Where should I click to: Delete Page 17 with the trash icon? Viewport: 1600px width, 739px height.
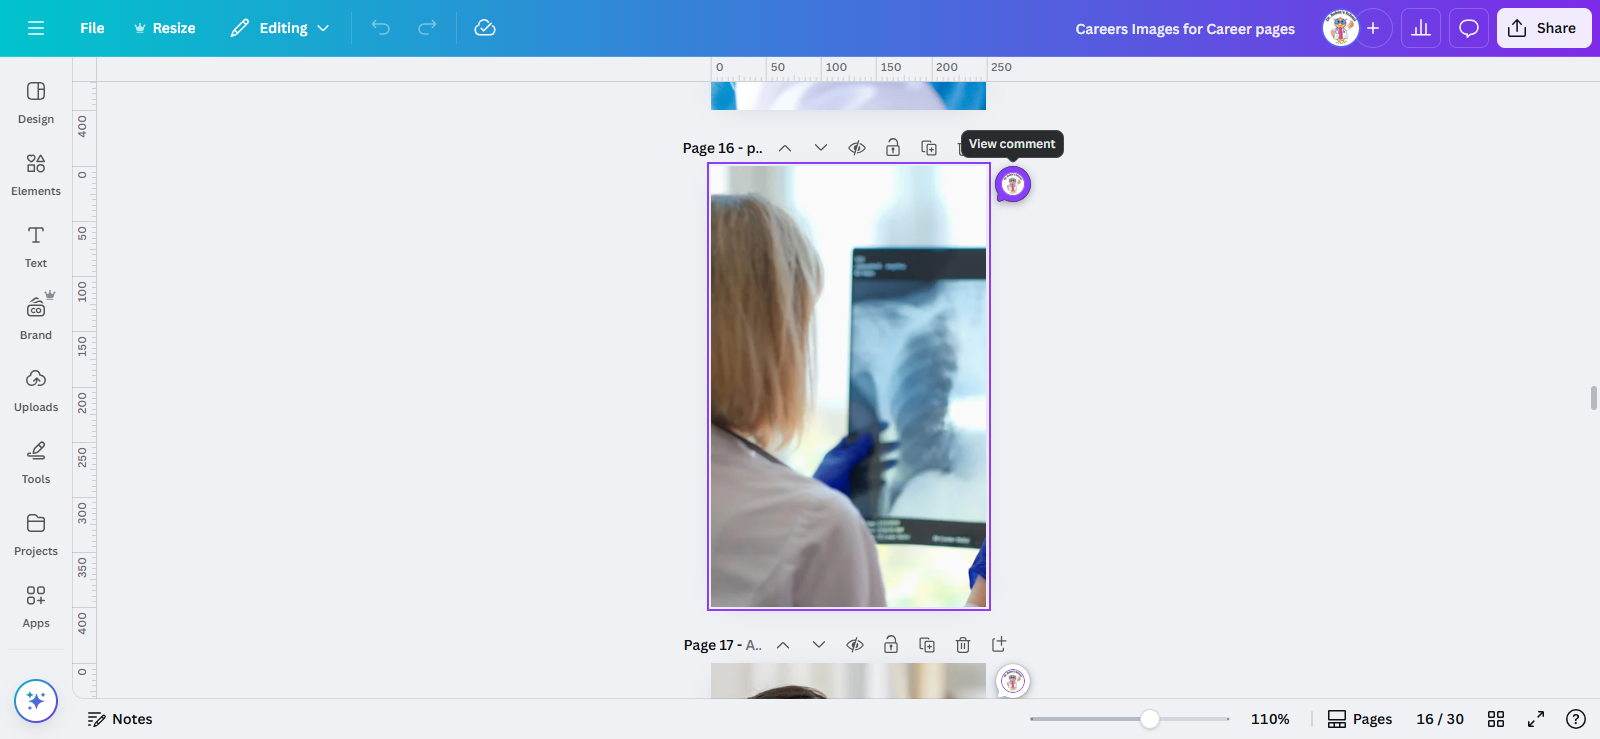(963, 645)
